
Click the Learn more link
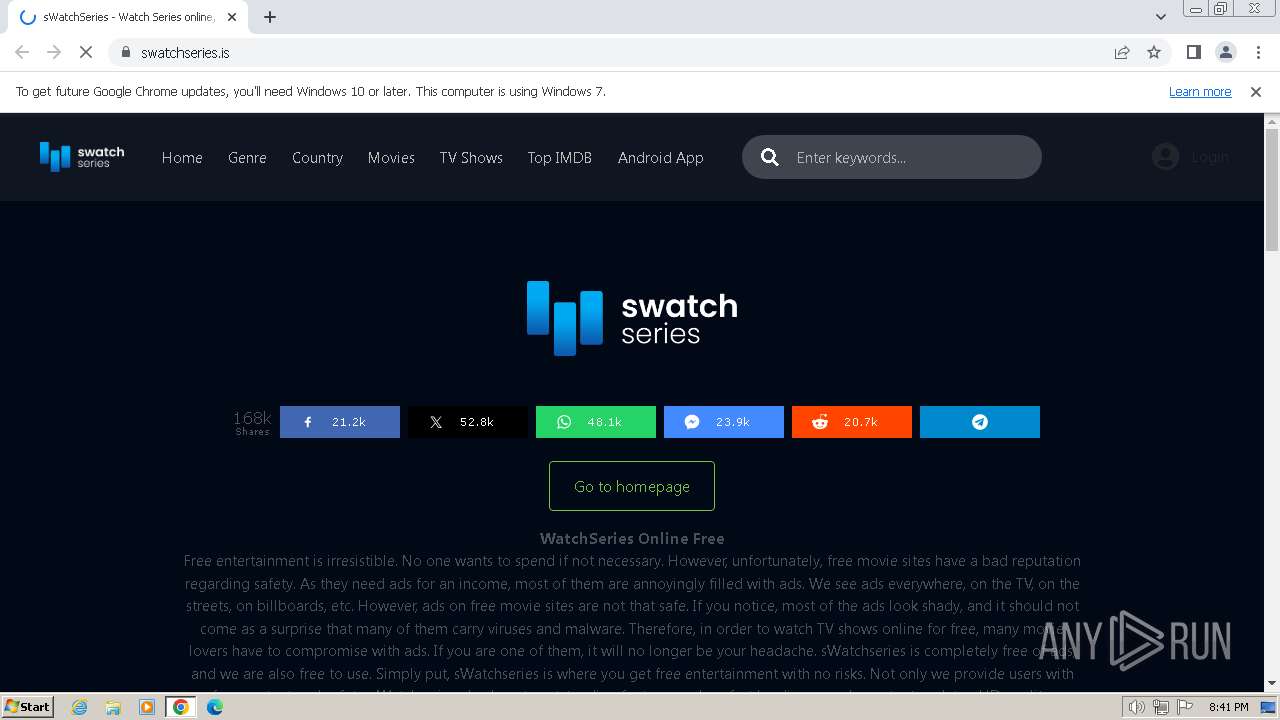coord(1200,91)
